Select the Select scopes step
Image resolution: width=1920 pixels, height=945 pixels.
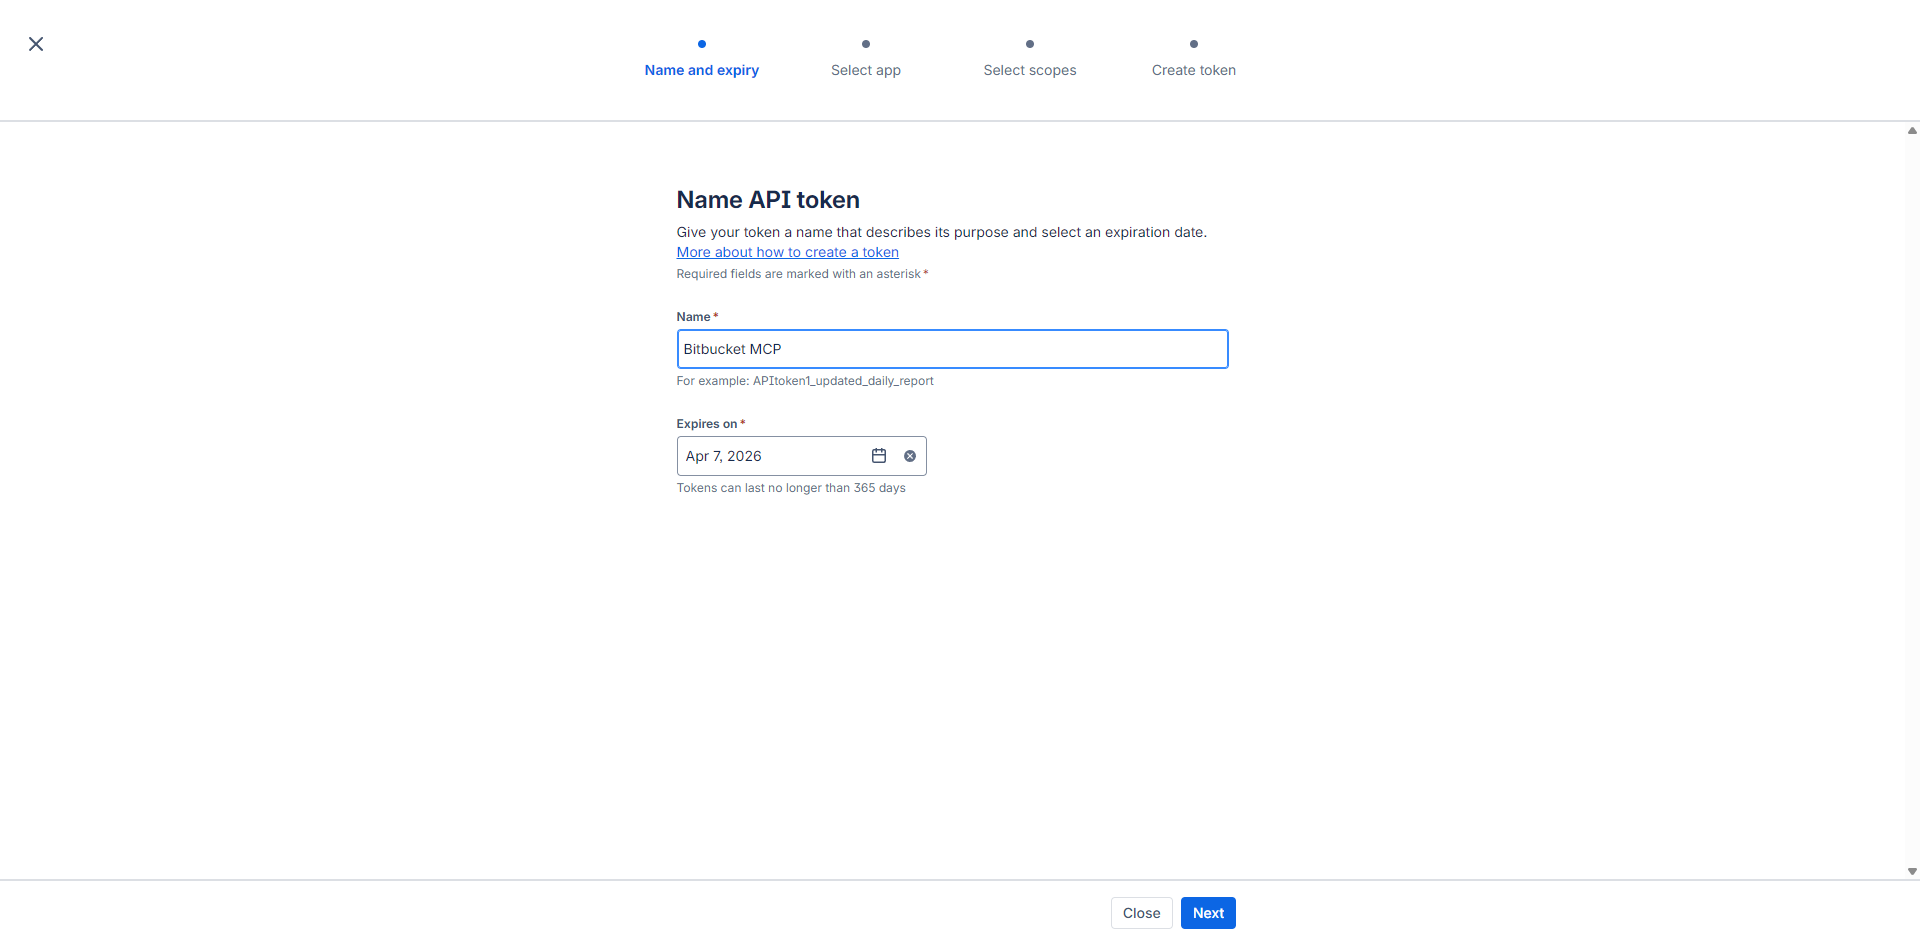pyautogui.click(x=1030, y=70)
